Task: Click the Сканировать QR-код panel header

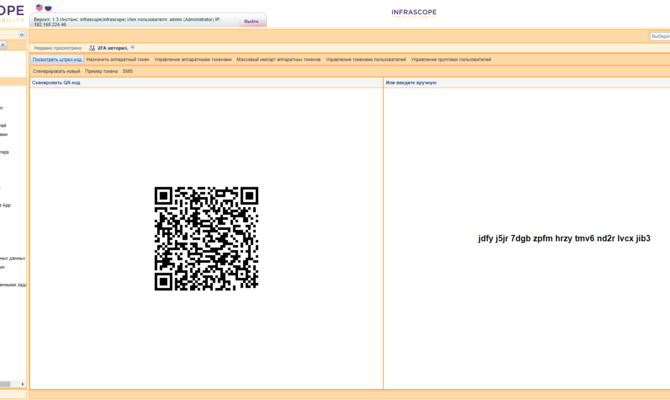Action: point(206,83)
